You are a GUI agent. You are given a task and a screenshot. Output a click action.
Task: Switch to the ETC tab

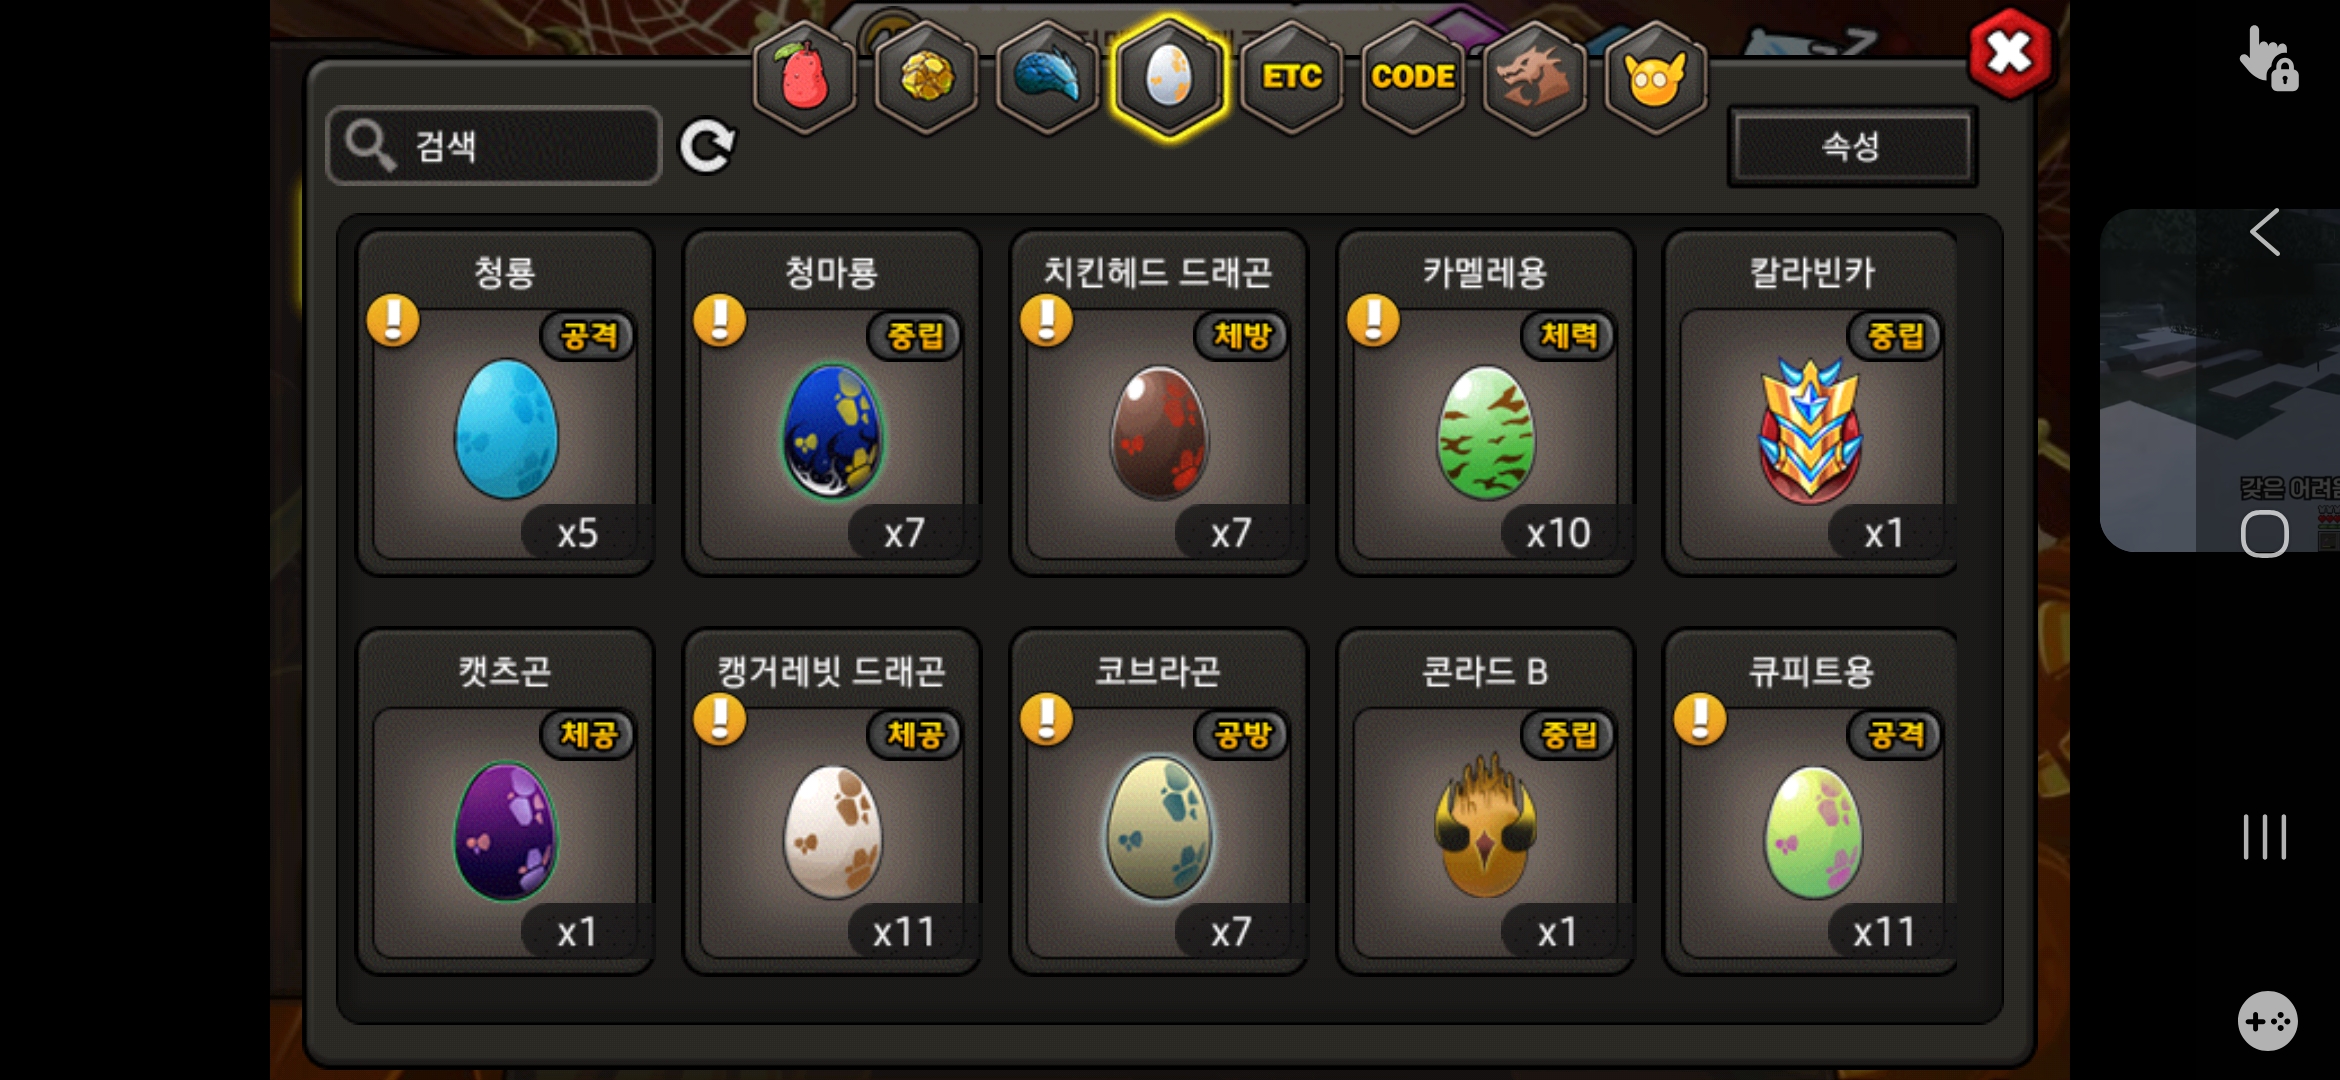(x=1291, y=77)
